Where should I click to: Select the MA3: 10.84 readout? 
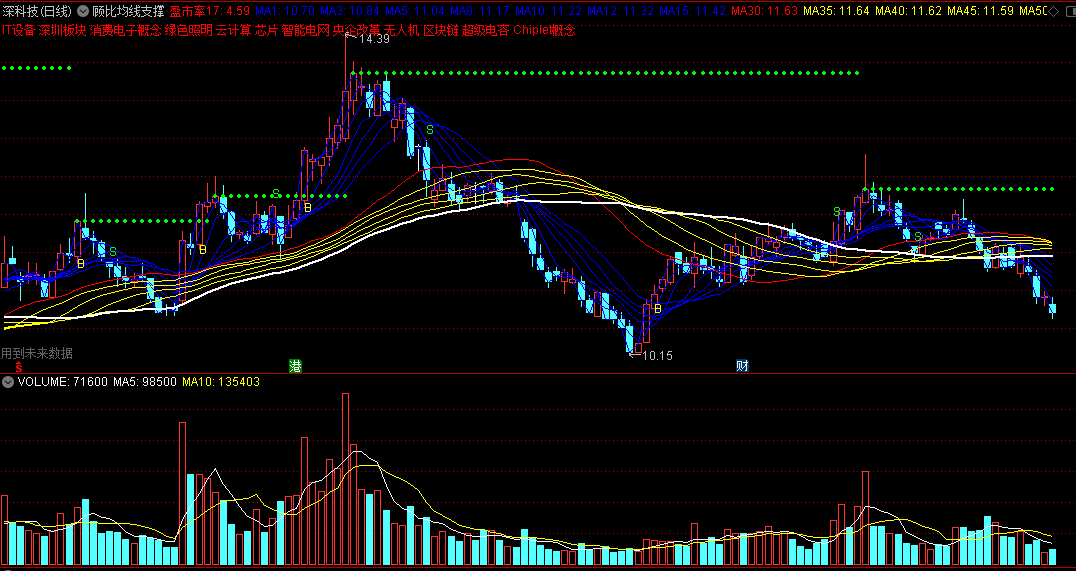(350, 11)
